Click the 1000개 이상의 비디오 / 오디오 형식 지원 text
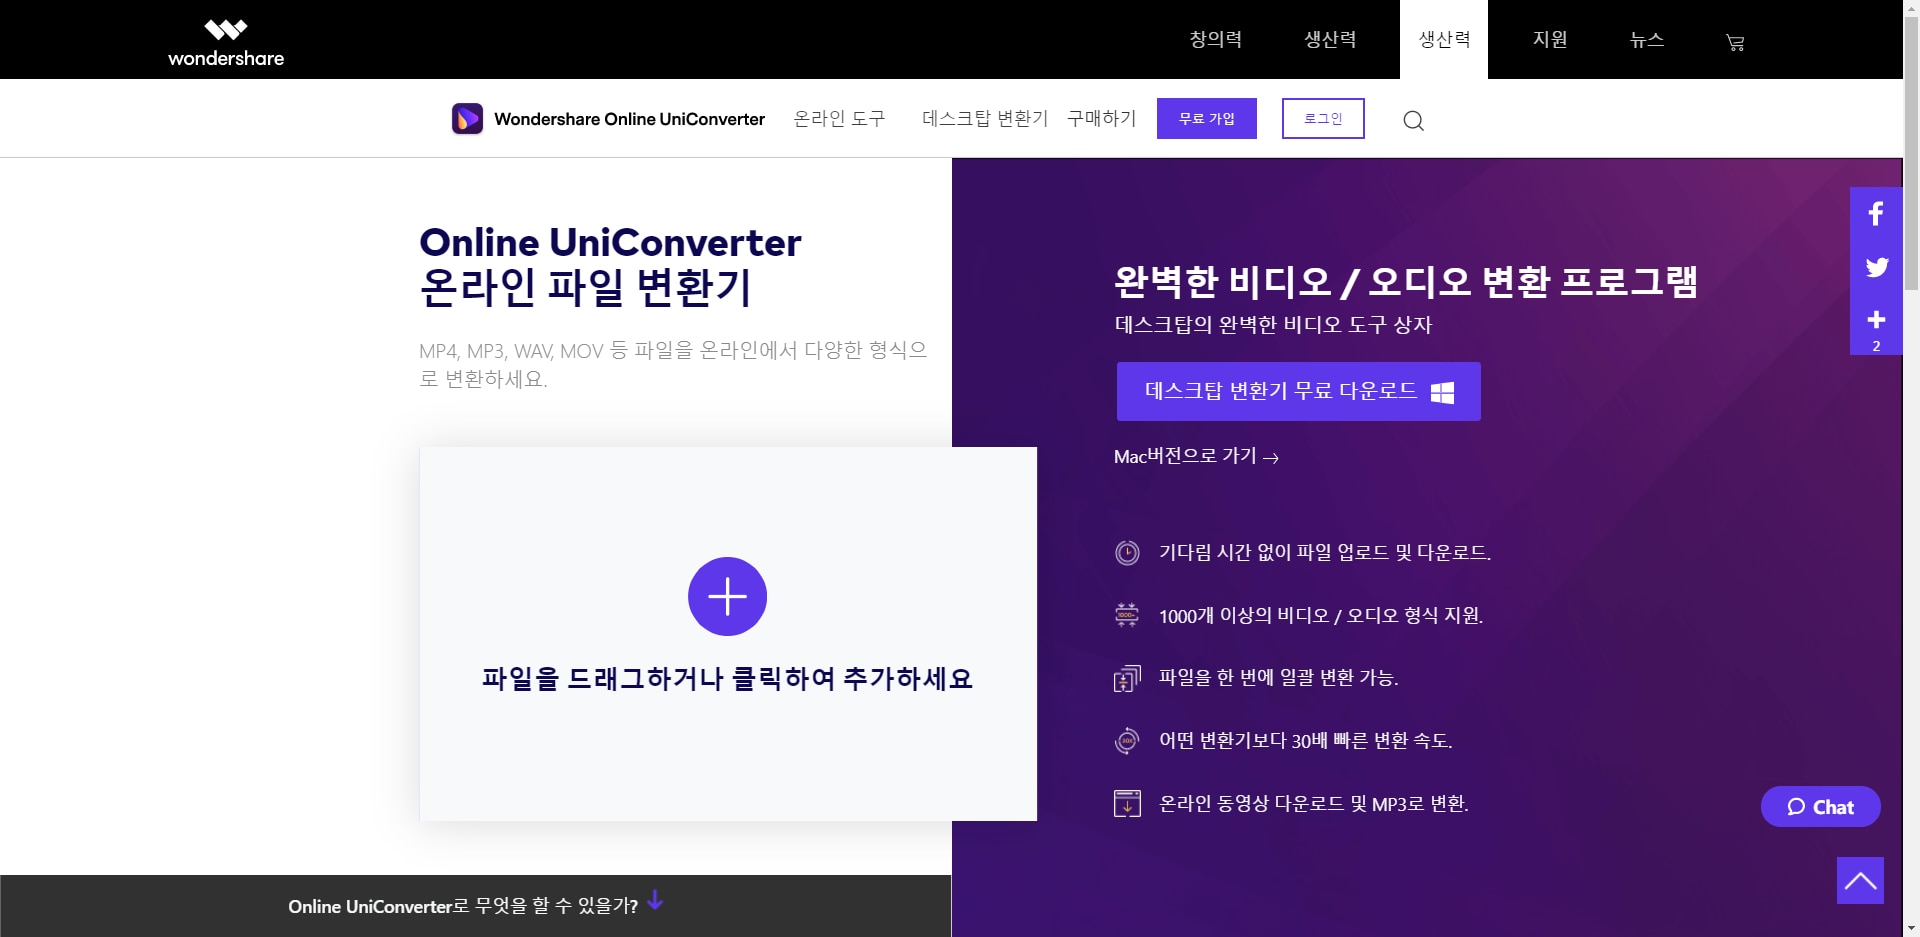1920x937 pixels. pyautogui.click(x=1320, y=615)
